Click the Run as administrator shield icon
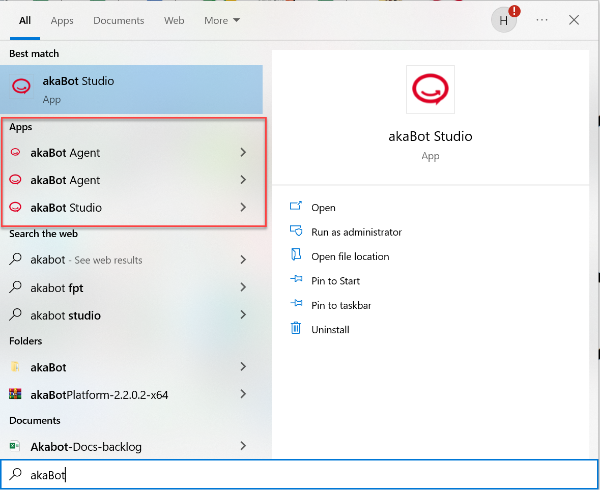The height and width of the screenshot is (490, 600). tap(296, 231)
